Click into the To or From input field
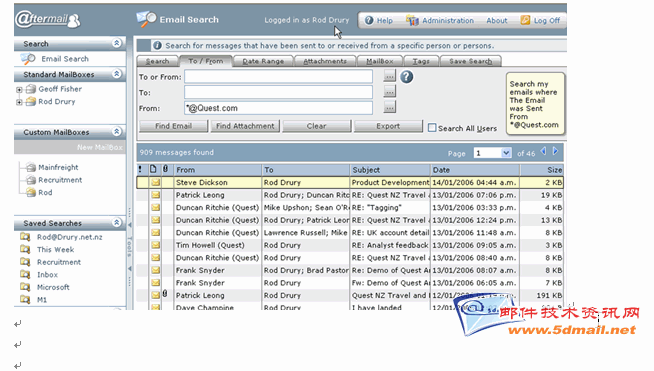654x371 pixels. [x=279, y=77]
